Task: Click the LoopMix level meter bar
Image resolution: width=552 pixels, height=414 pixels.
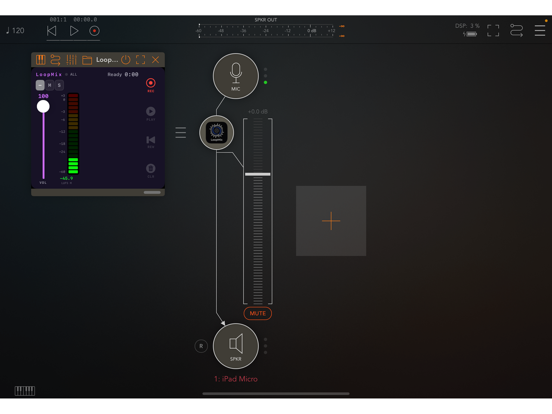Action: [73, 133]
